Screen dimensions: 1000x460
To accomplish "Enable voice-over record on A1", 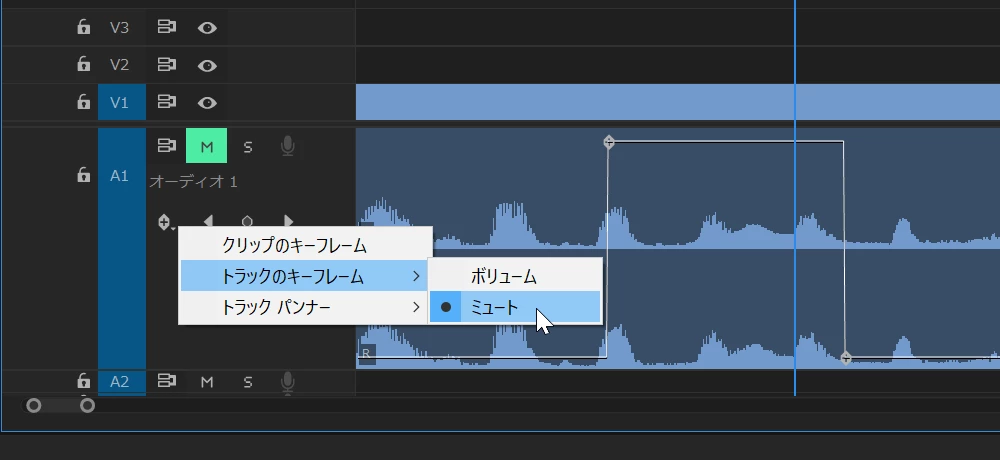I will (288, 147).
